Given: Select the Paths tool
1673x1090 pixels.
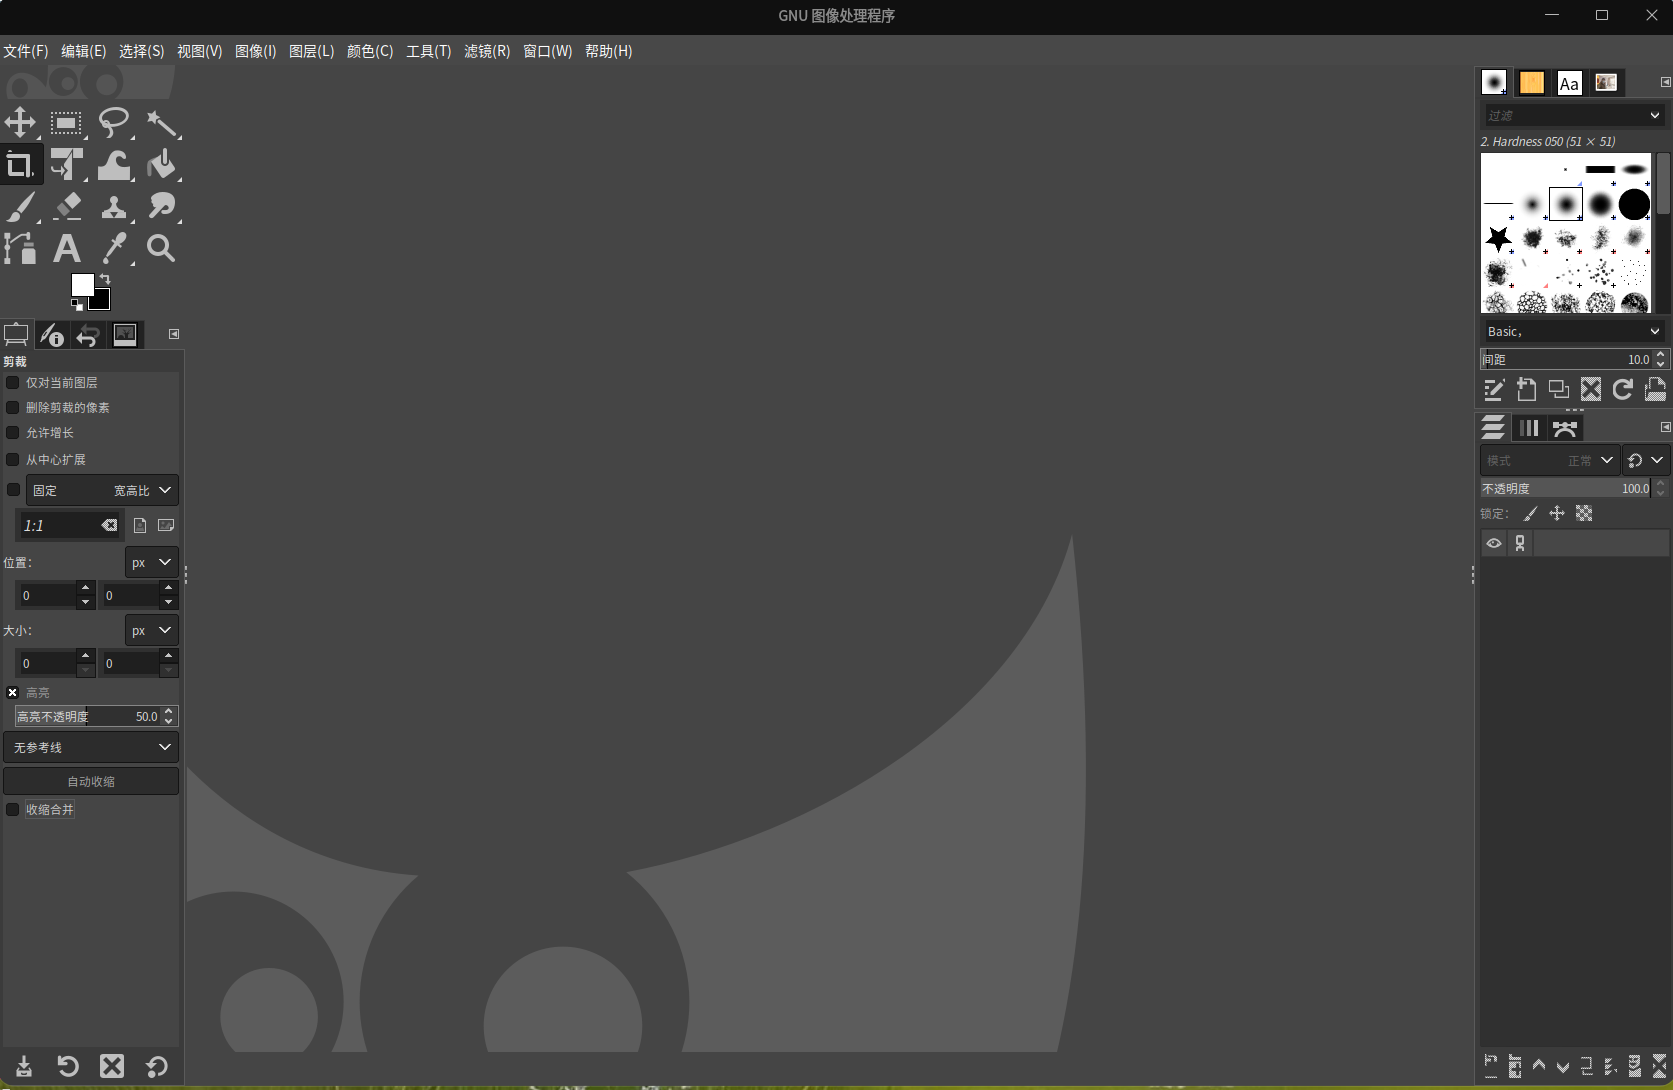Looking at the screenshot, I should (x=20, y=248).
